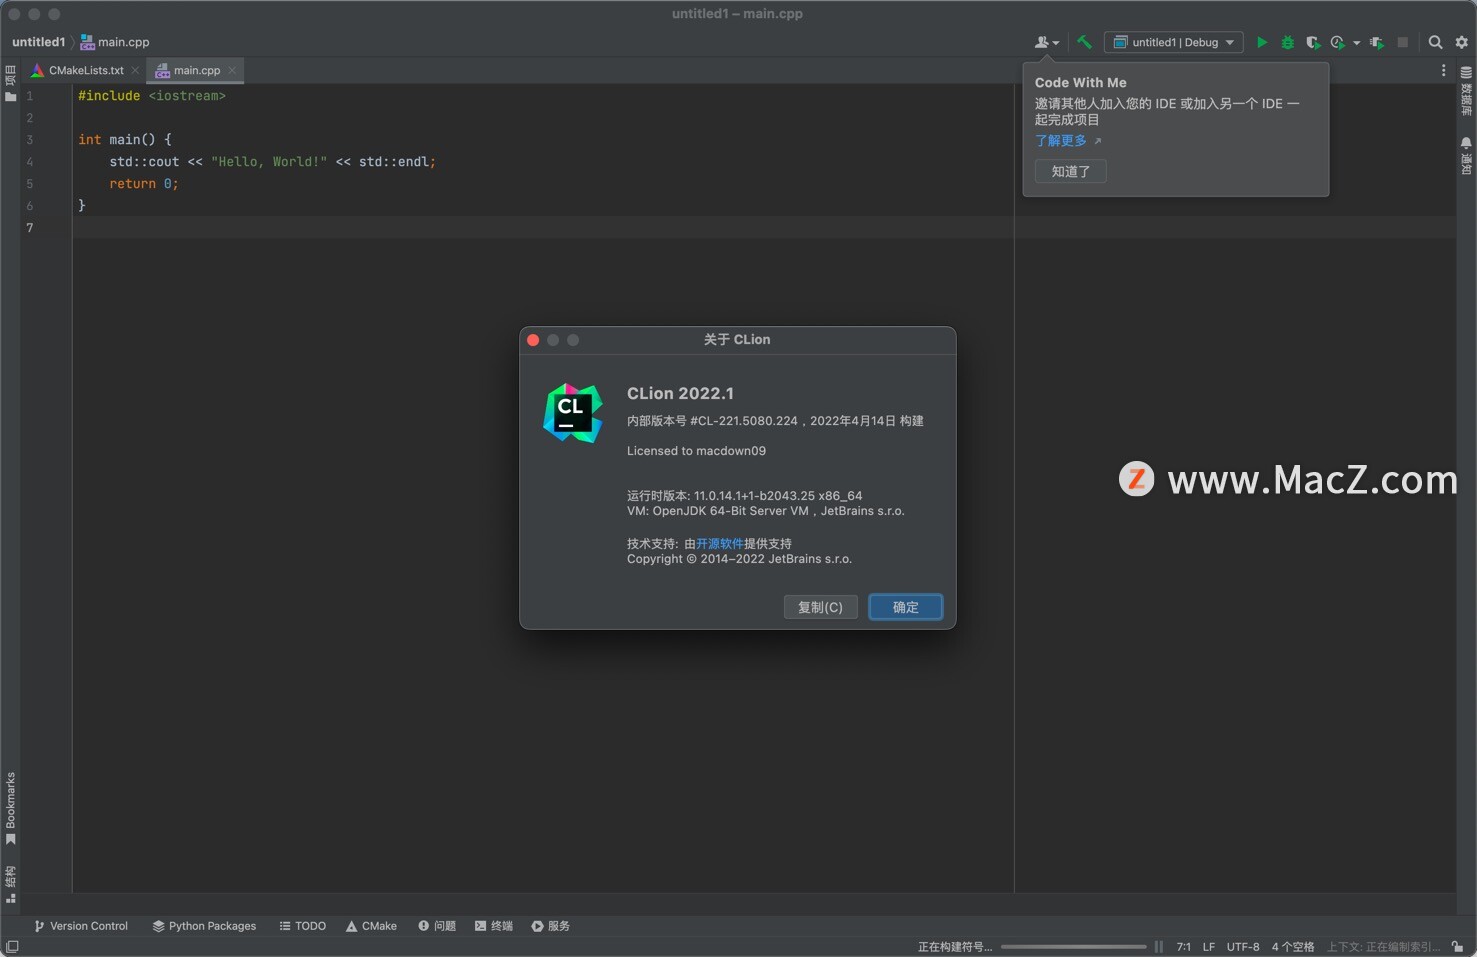Image resolution: width=1477 pixels, height=957 pixels.
Task: Pause the background indexing task
Action: pyautogui.click(x=1158, y=947)
